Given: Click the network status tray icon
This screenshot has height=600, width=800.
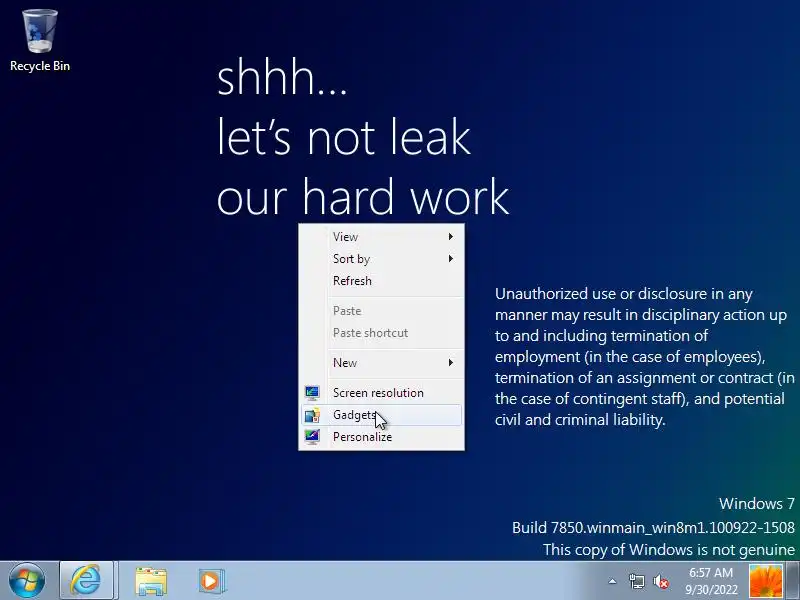Looking at the screenshot, I should [636, 581].
